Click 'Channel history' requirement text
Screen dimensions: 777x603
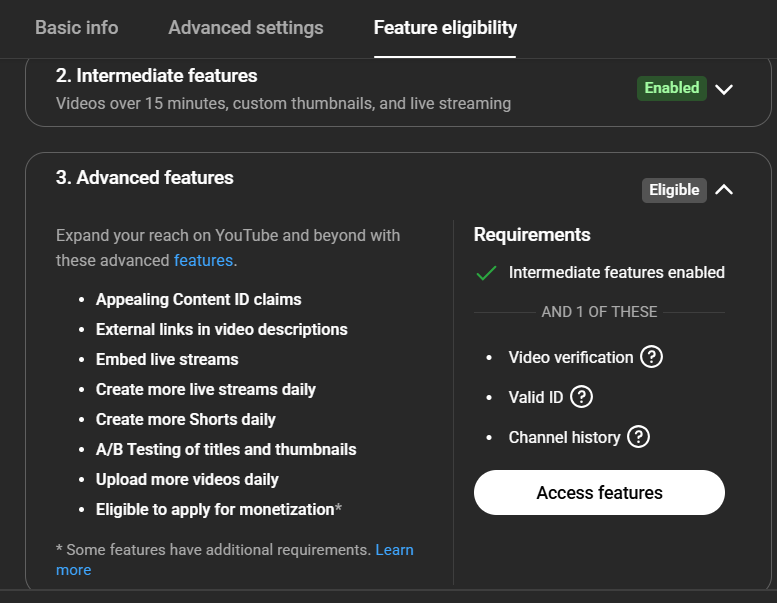point(564,438)
